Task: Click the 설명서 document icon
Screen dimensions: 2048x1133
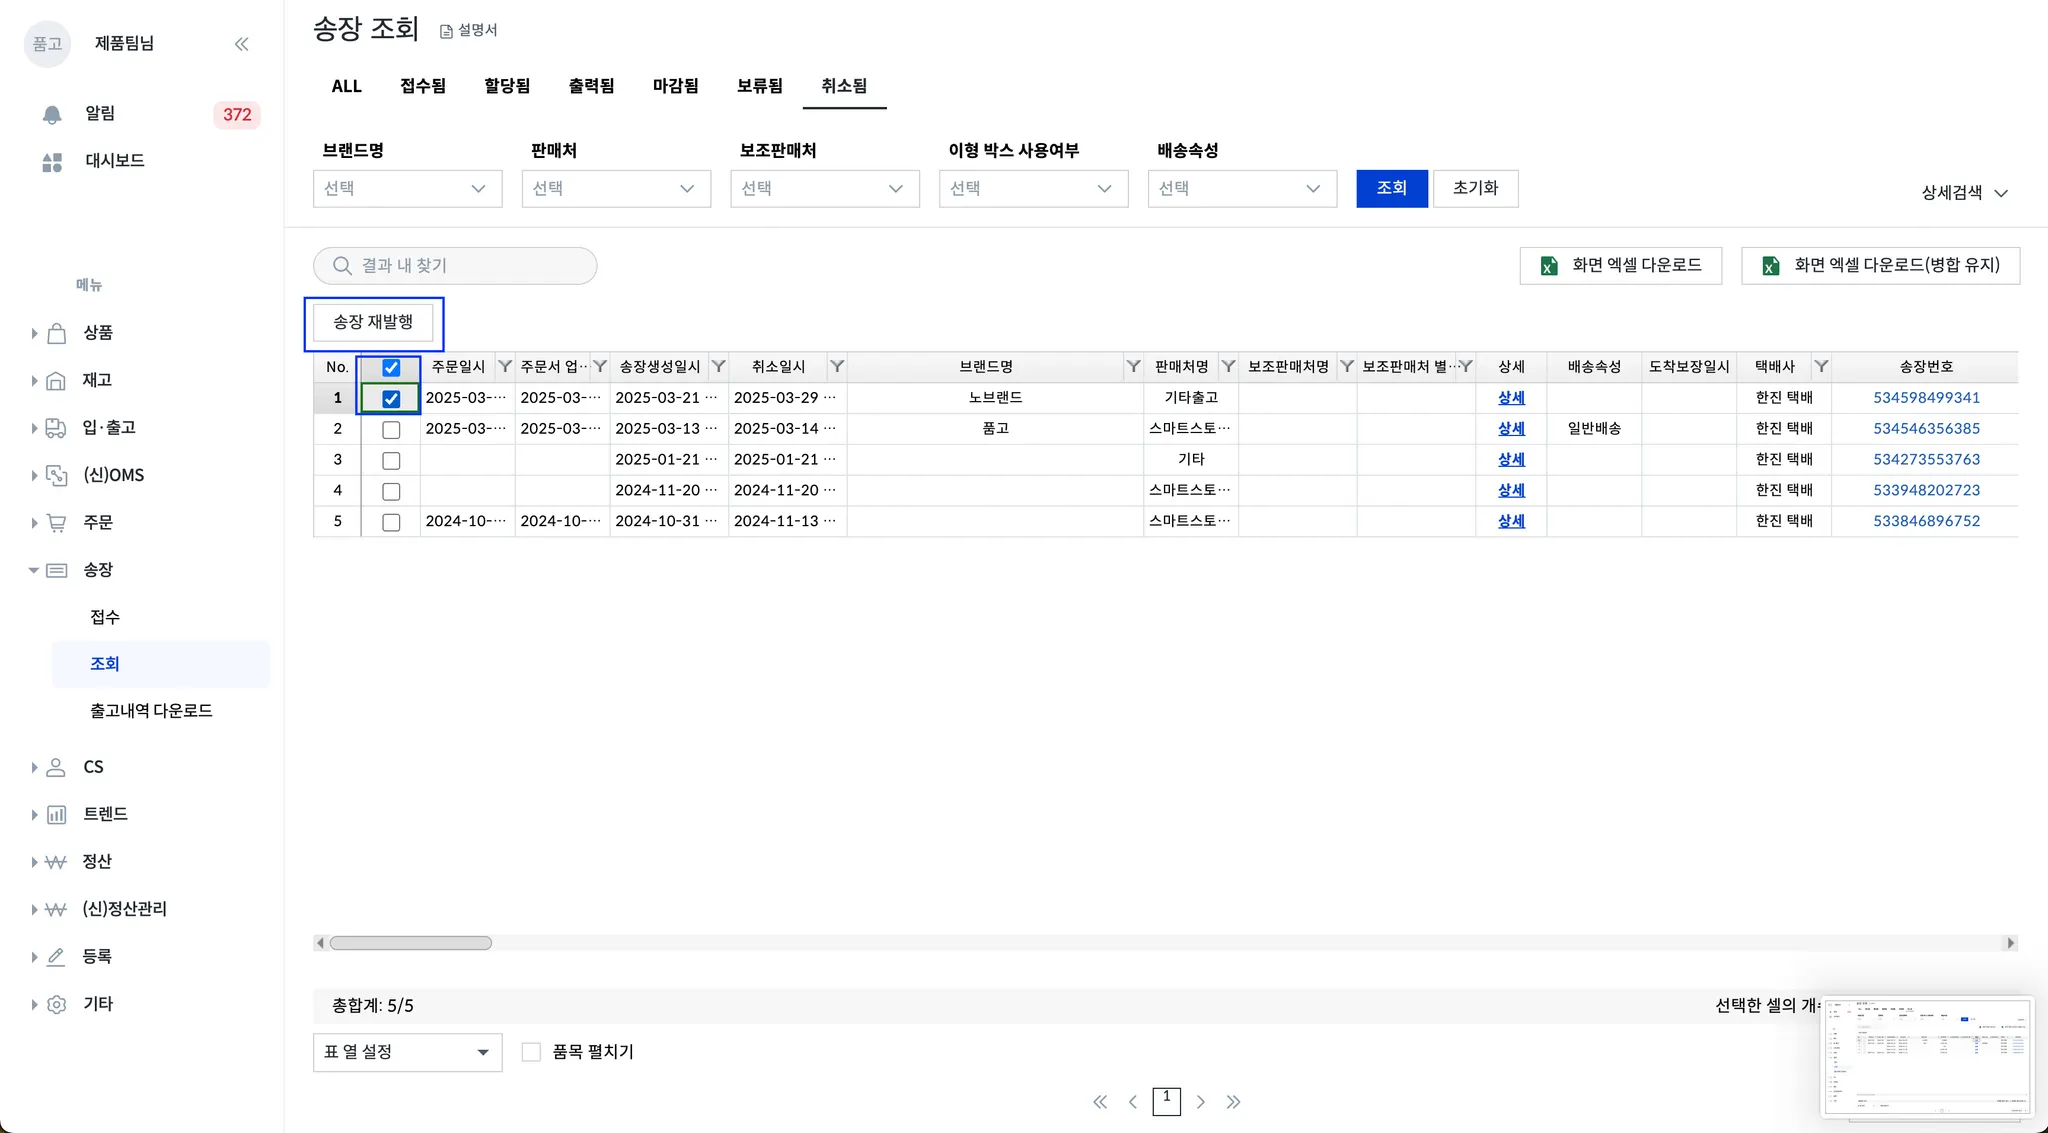Action: coord(446,31)
